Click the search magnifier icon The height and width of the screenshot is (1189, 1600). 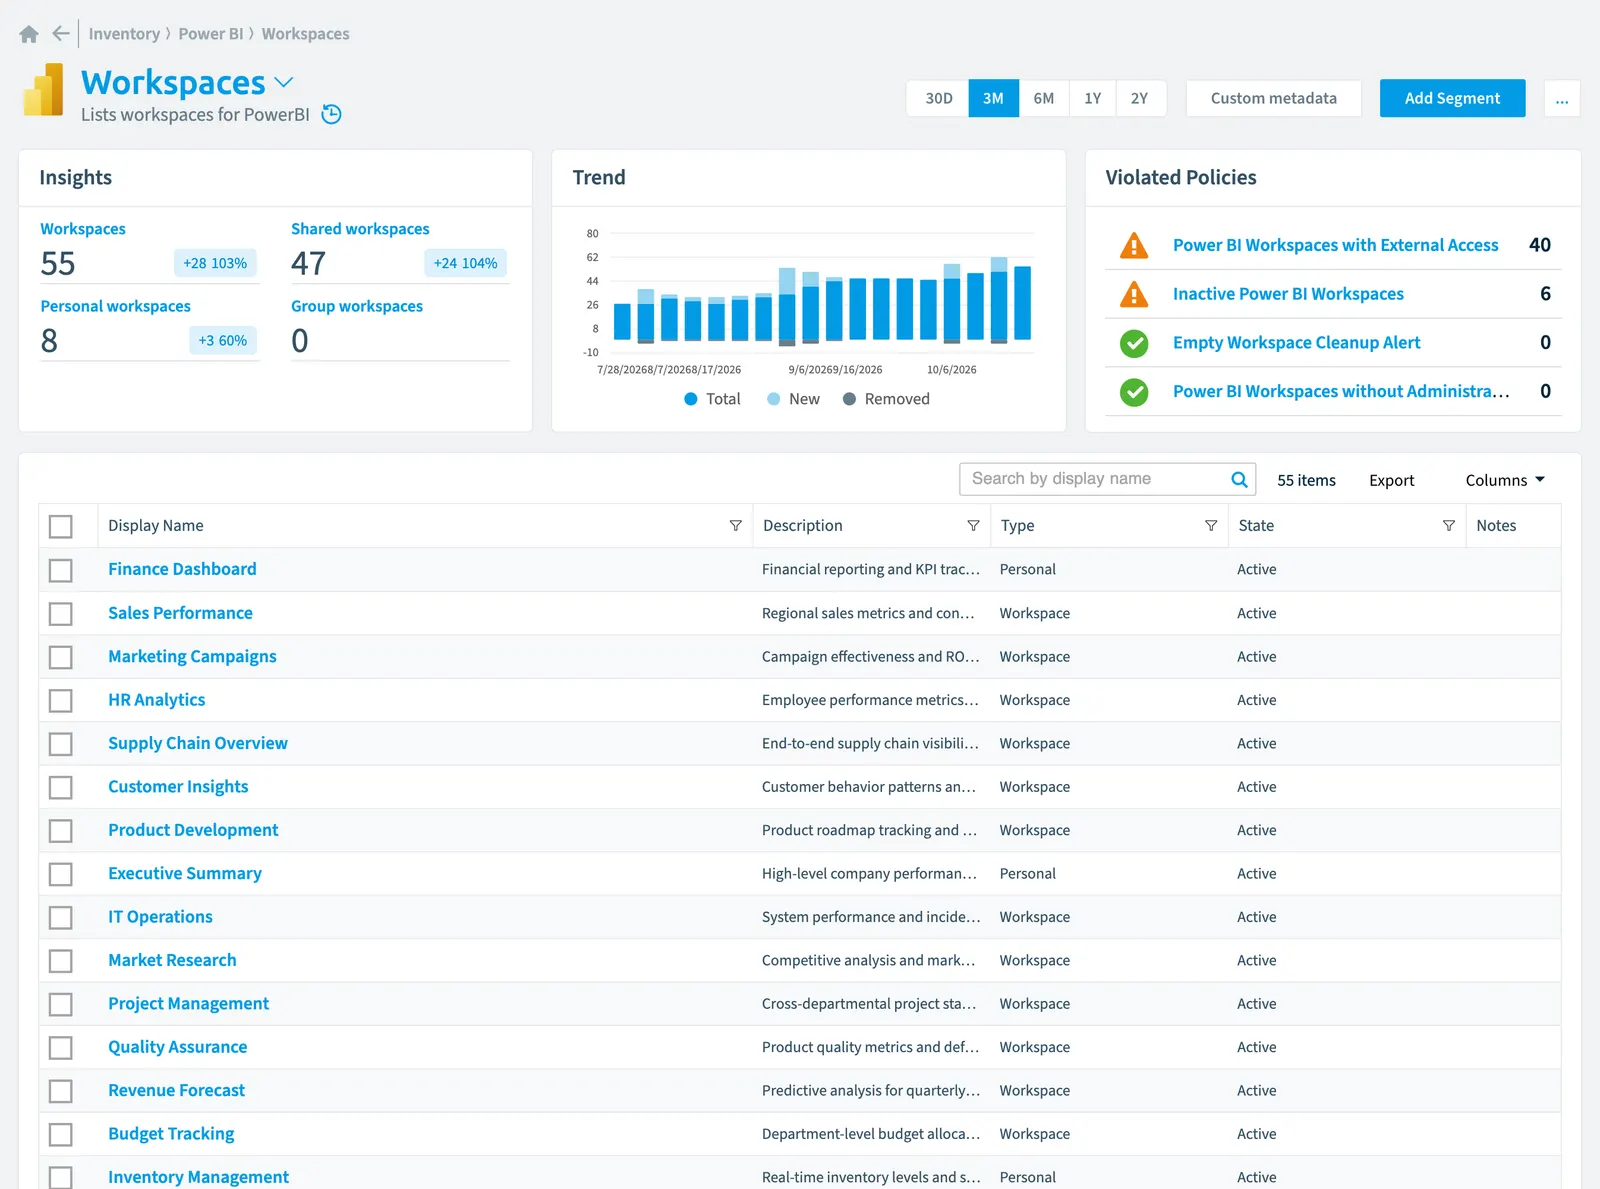(x=1239, y=479)
